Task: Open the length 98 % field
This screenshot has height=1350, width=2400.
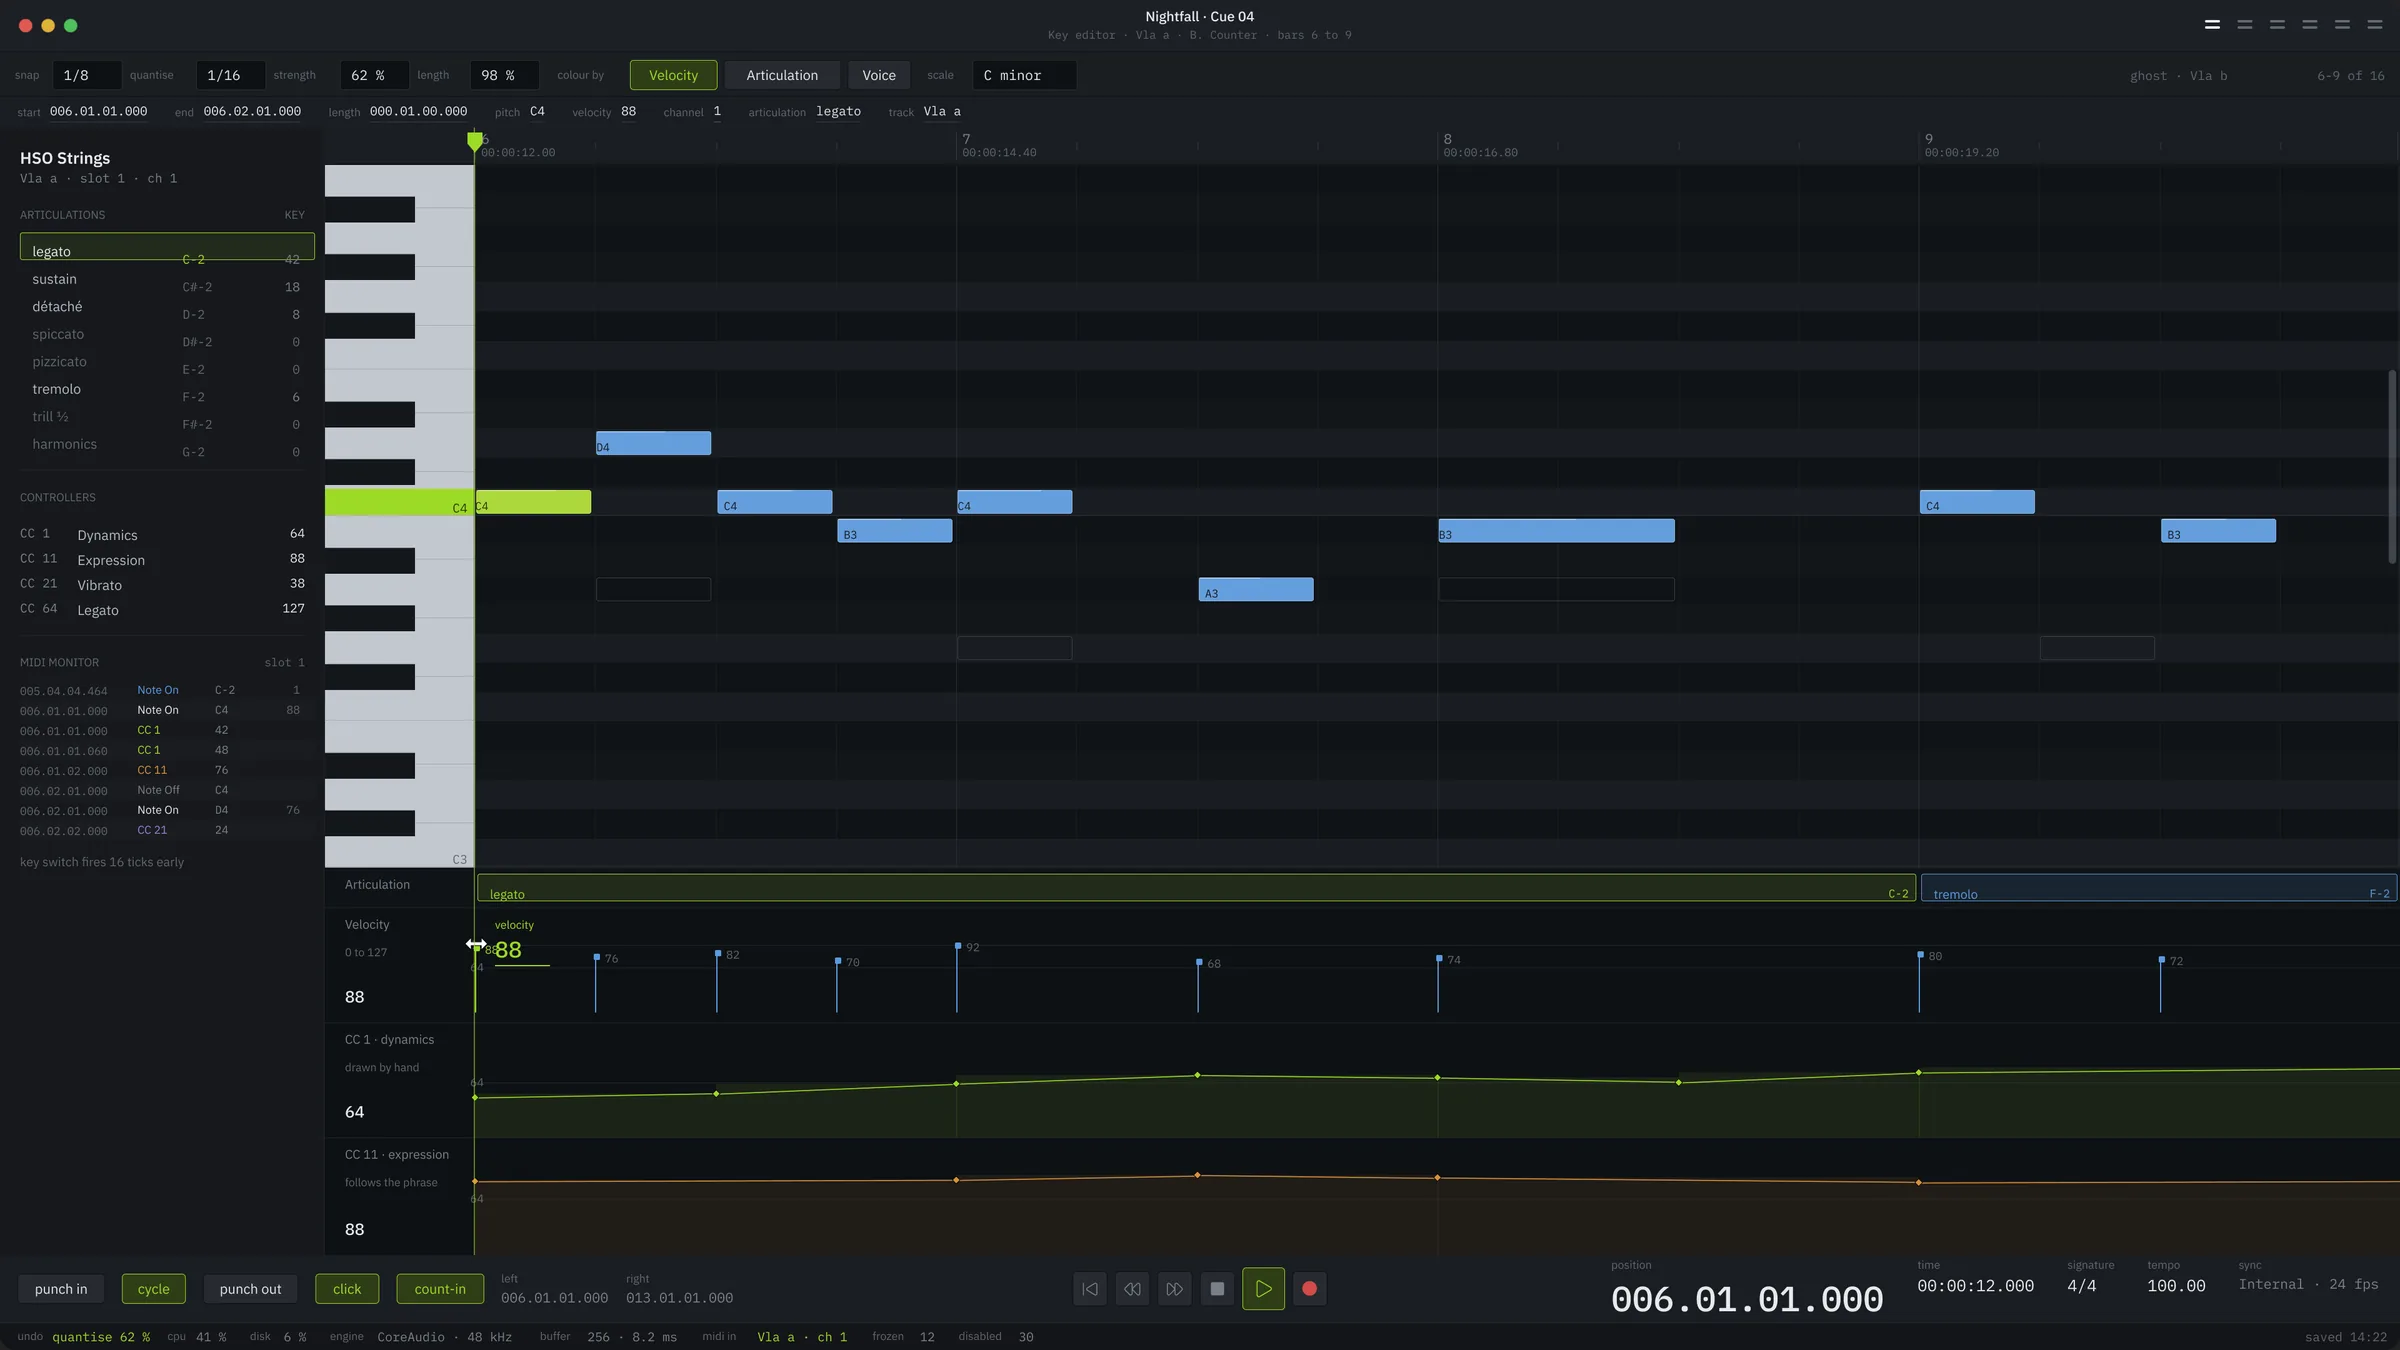Action: point(504,75)
